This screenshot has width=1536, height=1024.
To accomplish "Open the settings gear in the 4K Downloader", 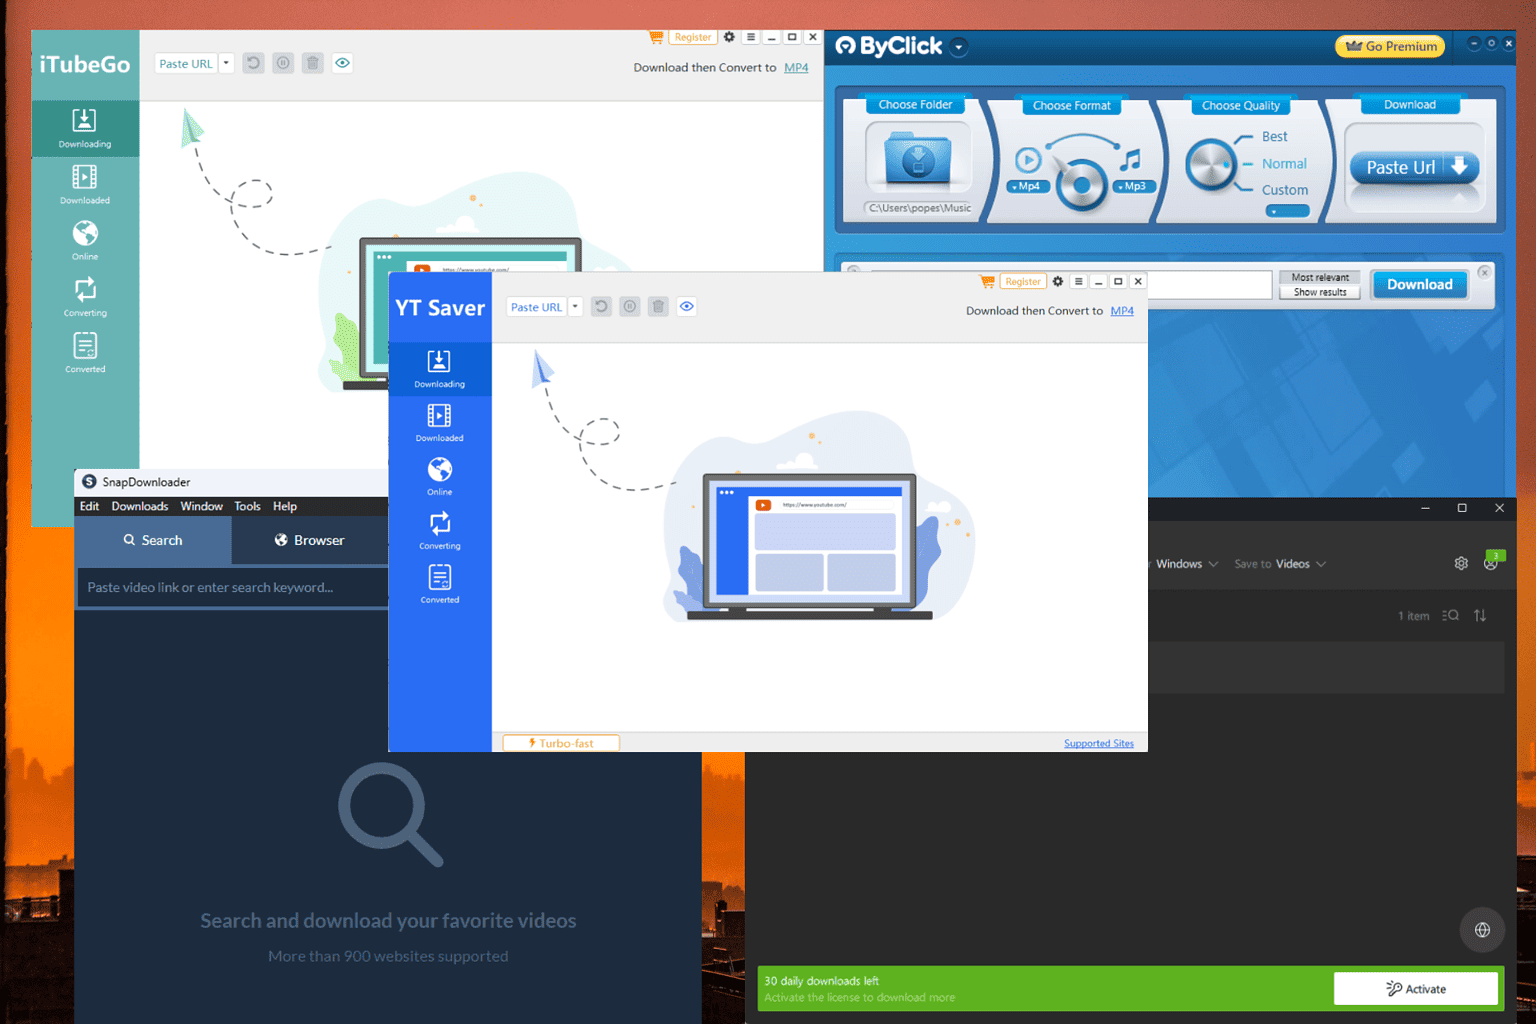I will [1461, 563].
